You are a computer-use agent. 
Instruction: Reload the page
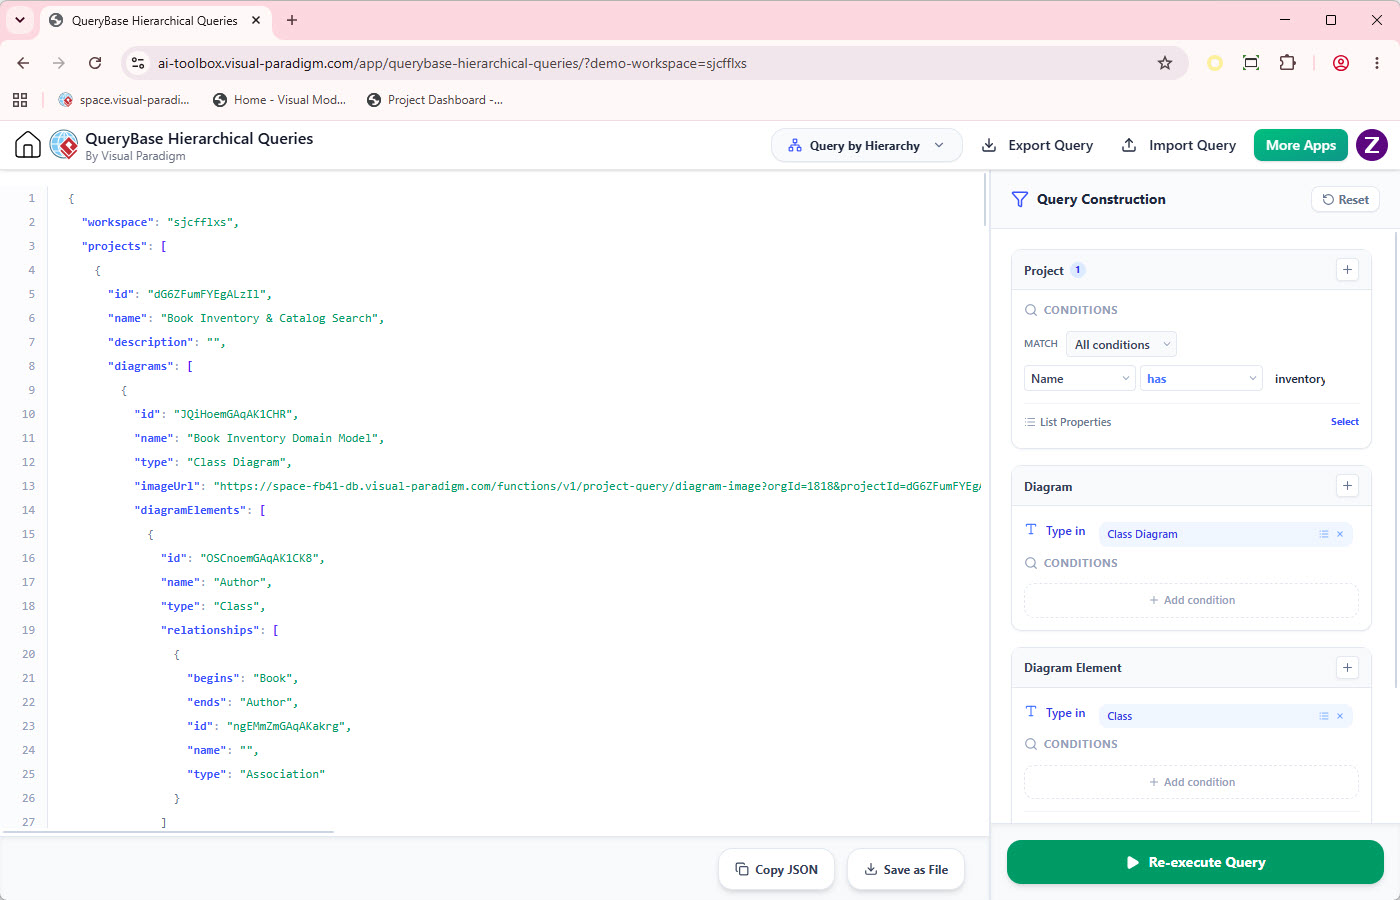(95, 63)
